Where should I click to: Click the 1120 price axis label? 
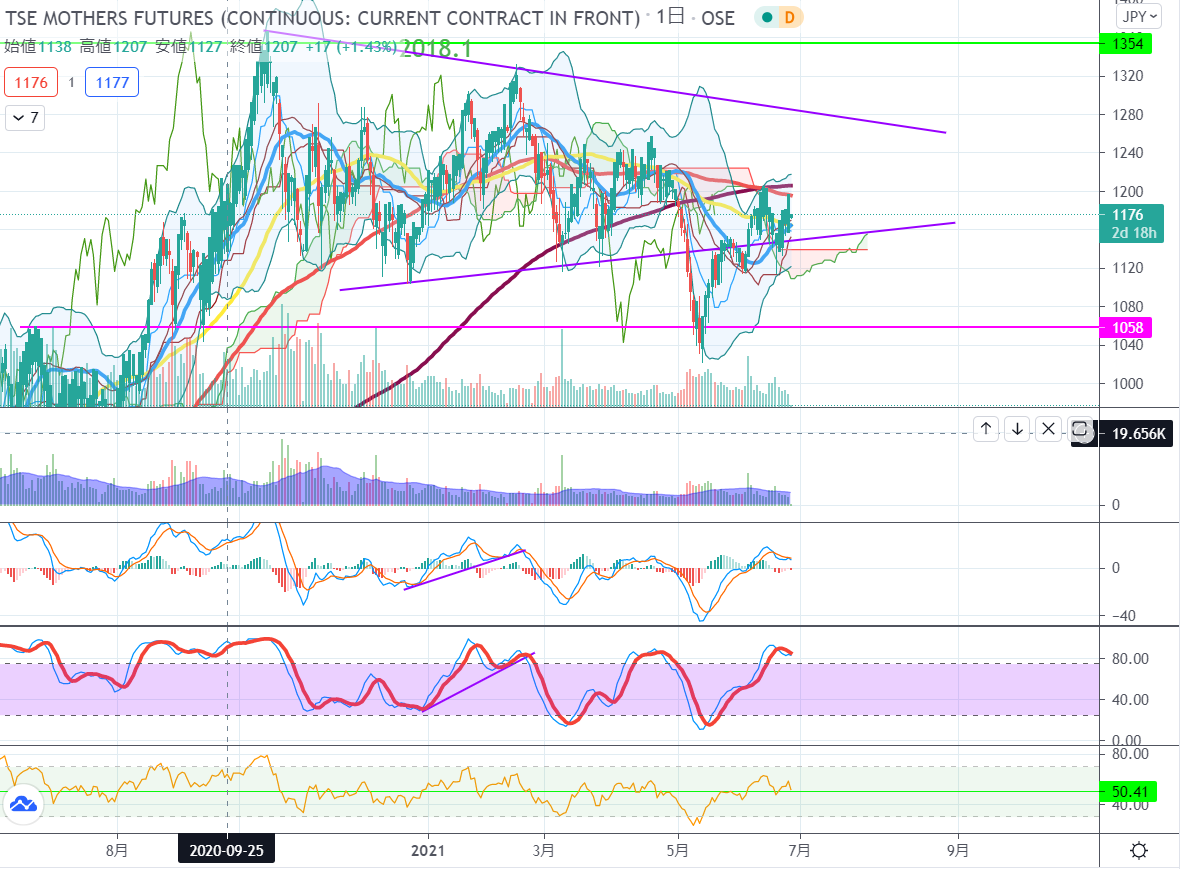point(1127,268)
